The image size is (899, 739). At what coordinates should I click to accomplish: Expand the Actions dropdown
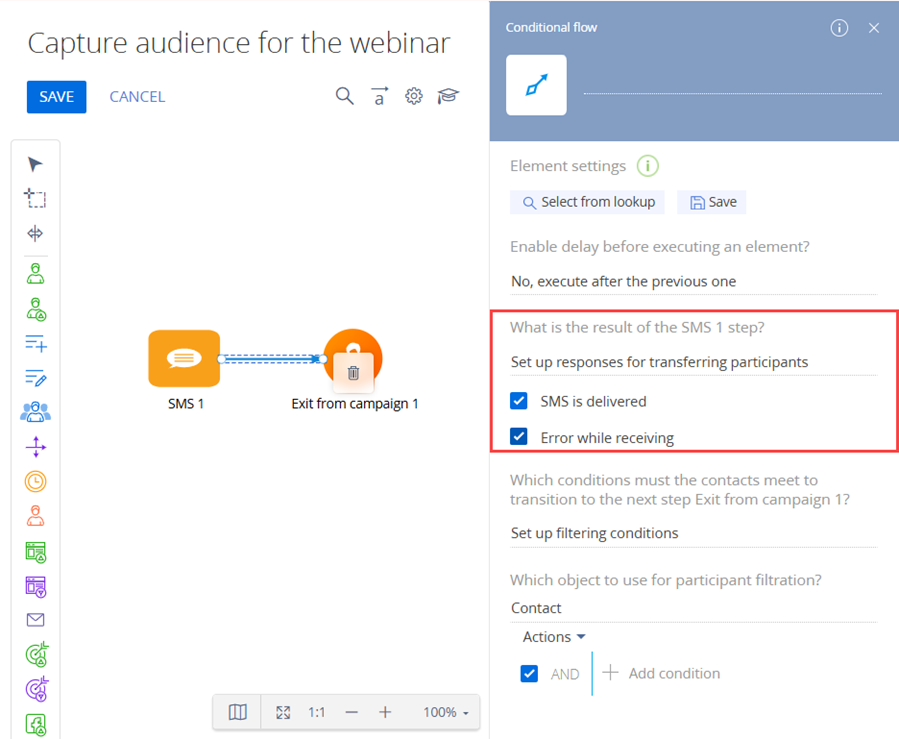point(554,637)
